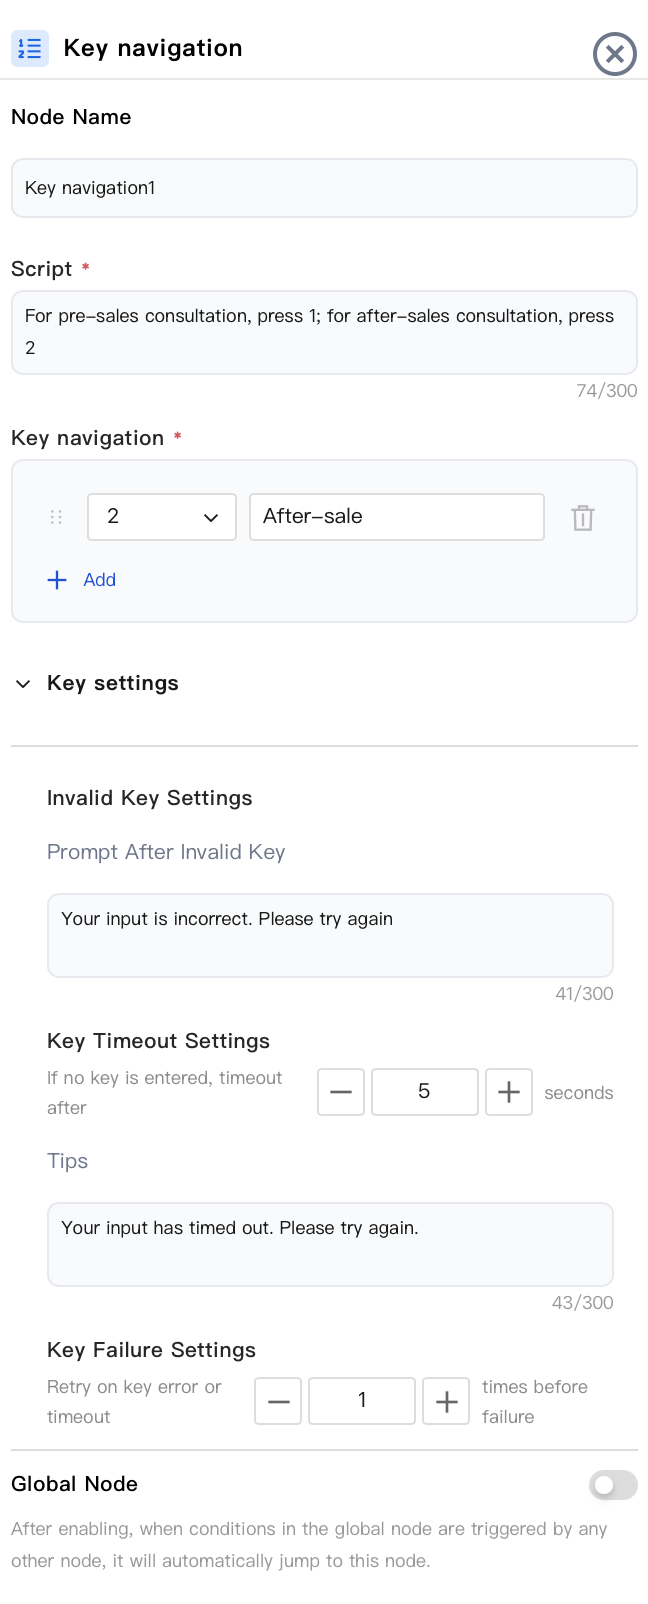Click the Add key navigation link
This screenshot has height=1604, width=648.
pos(99,580)
